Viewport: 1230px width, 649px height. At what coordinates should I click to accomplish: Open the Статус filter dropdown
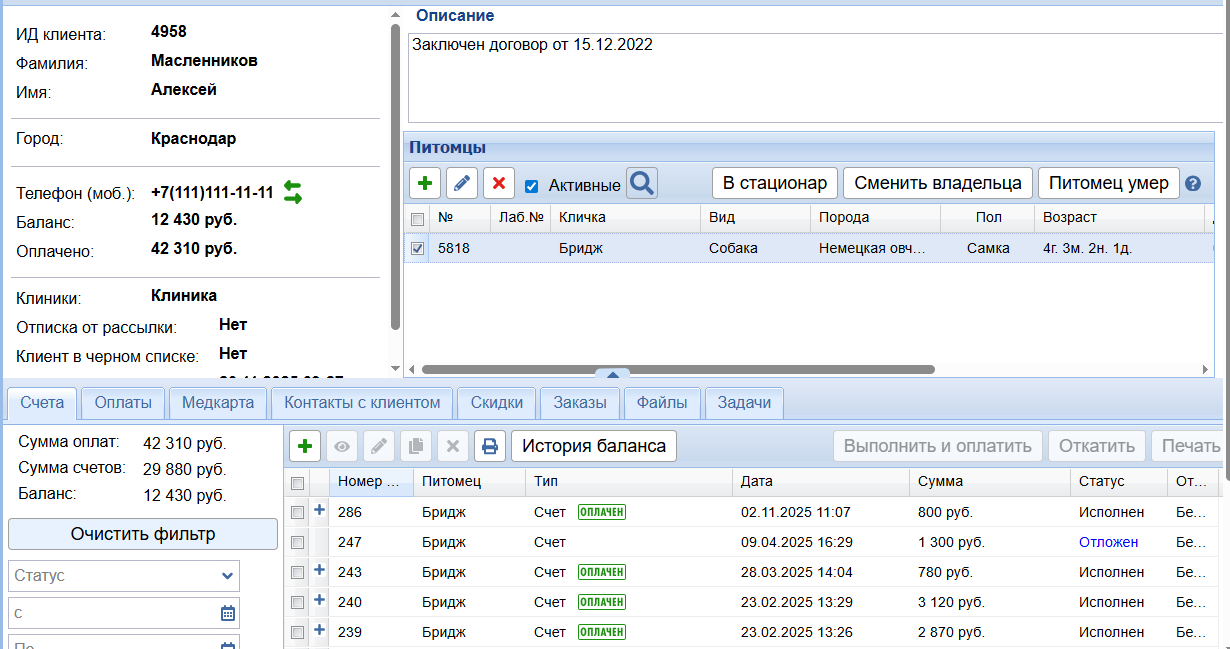124,576
